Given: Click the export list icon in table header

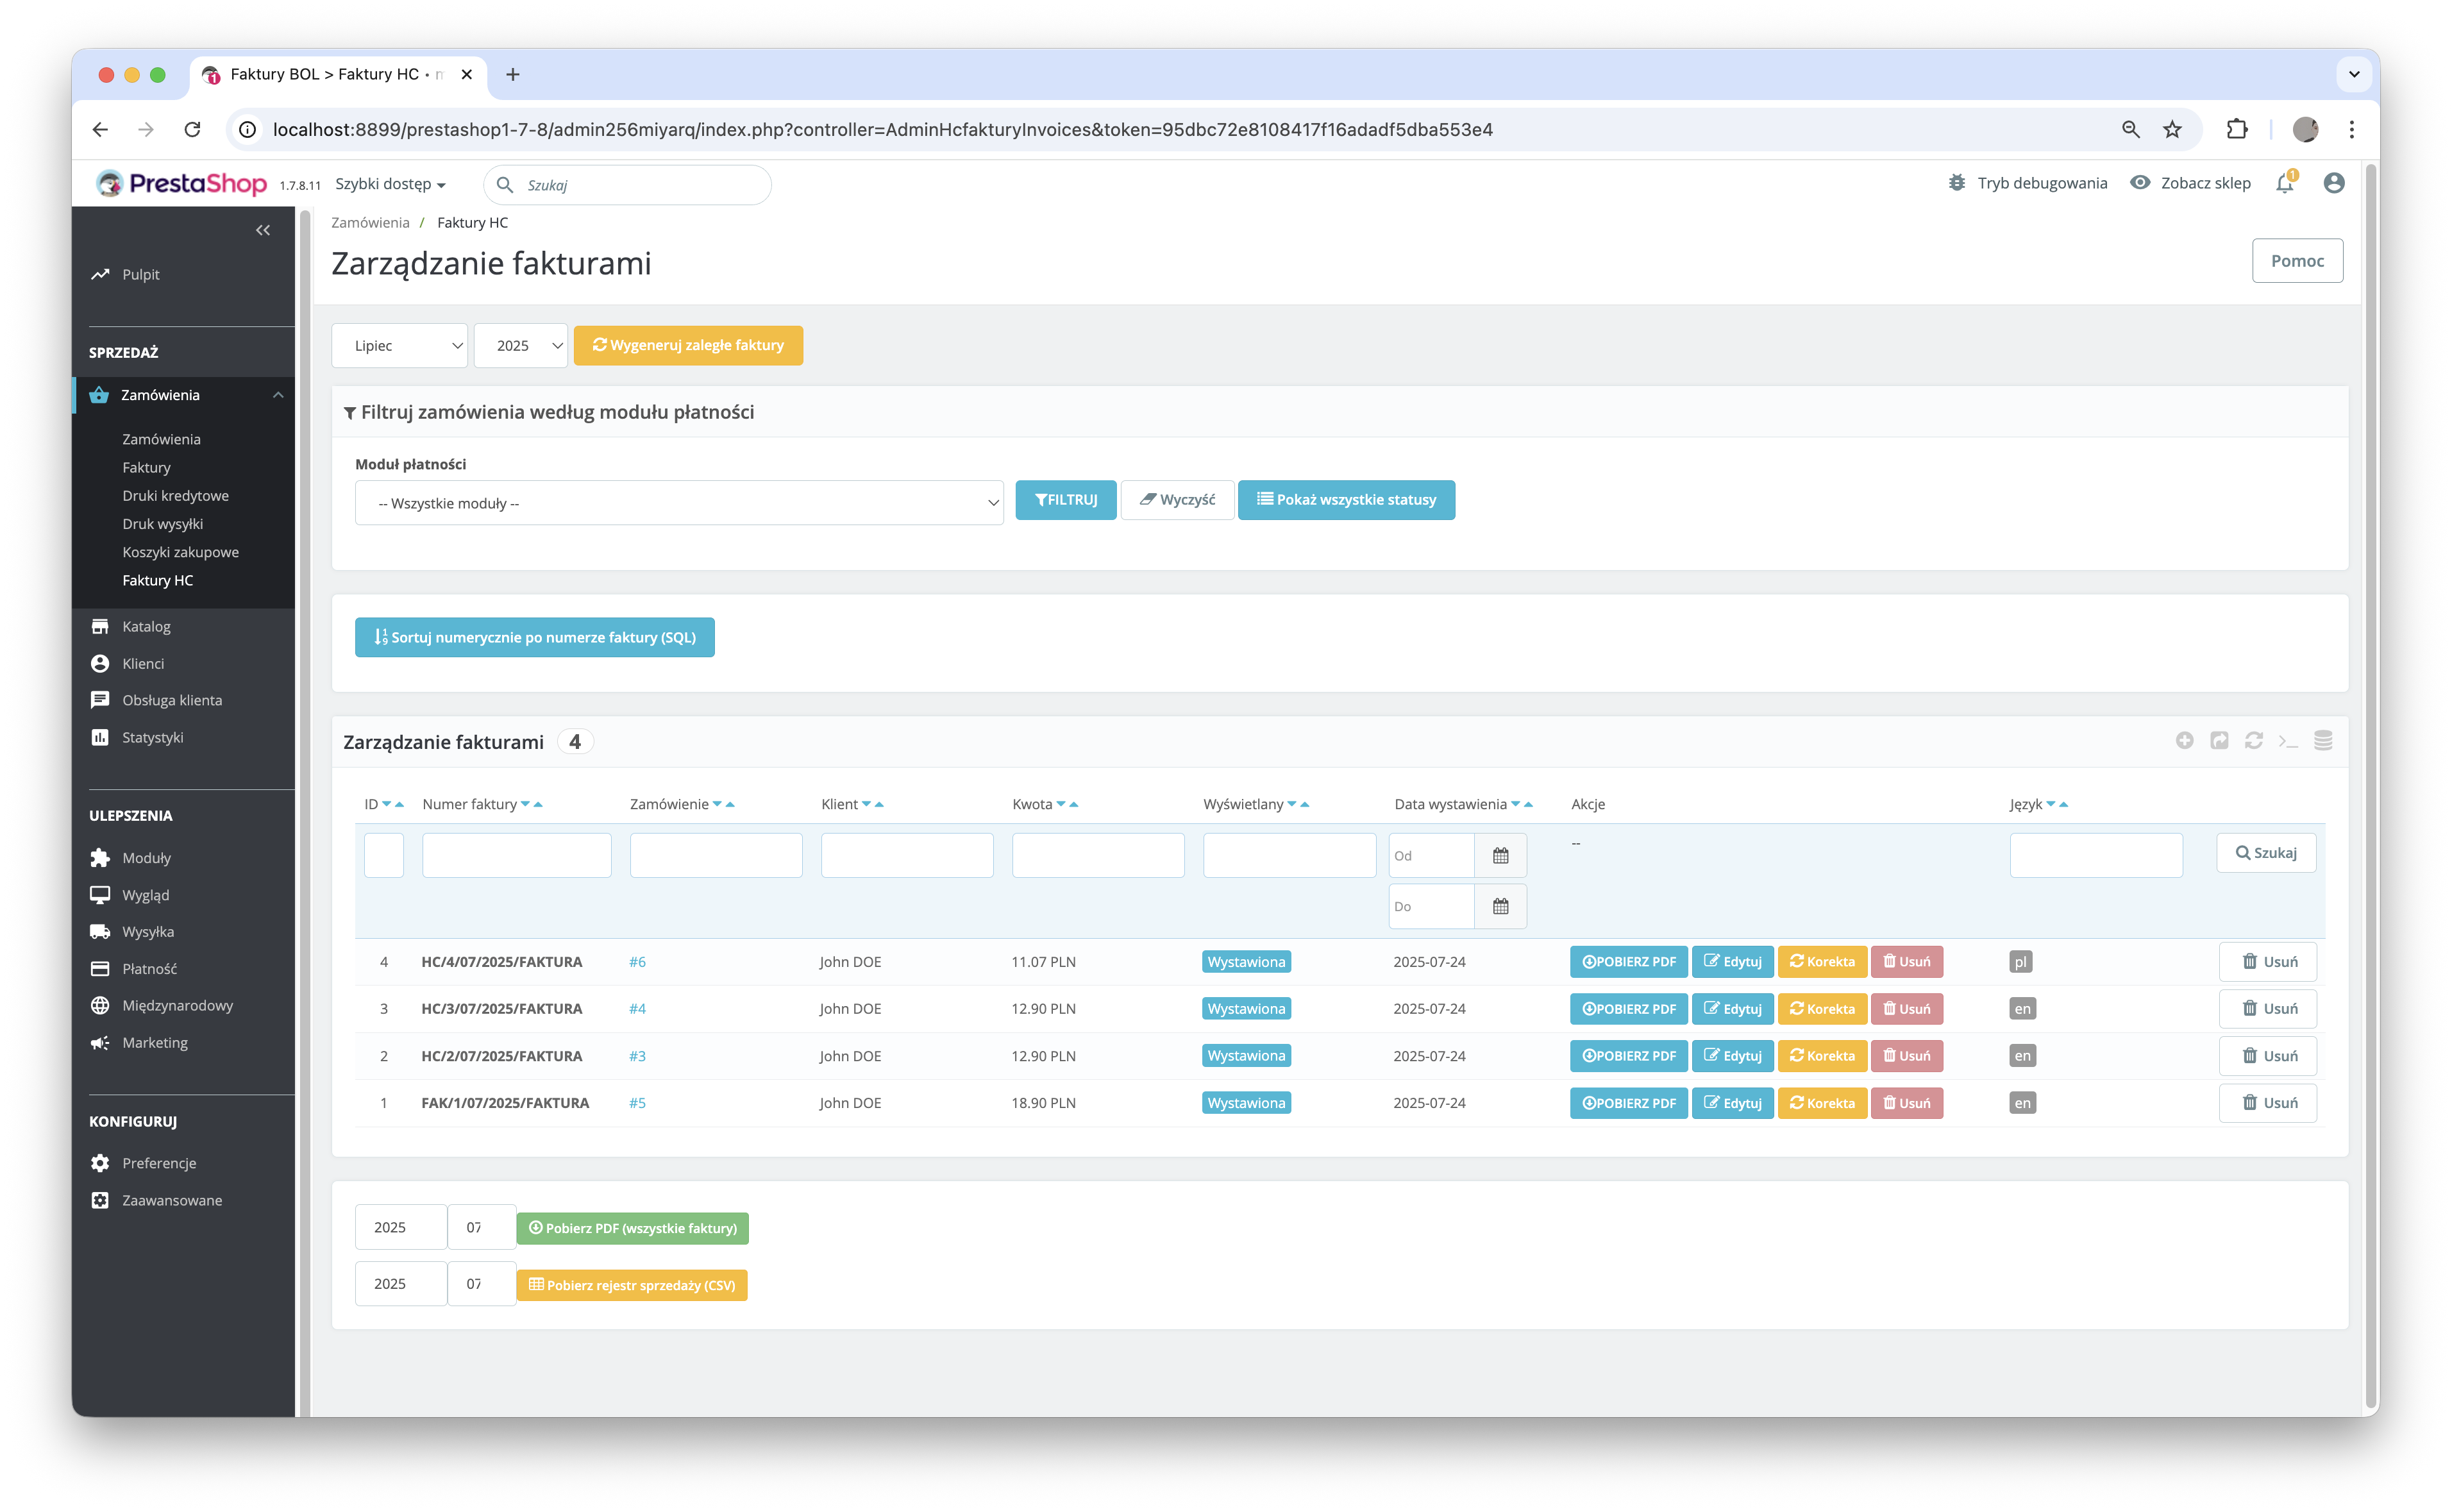Looking at the screenshot, I should point(2219,740).
